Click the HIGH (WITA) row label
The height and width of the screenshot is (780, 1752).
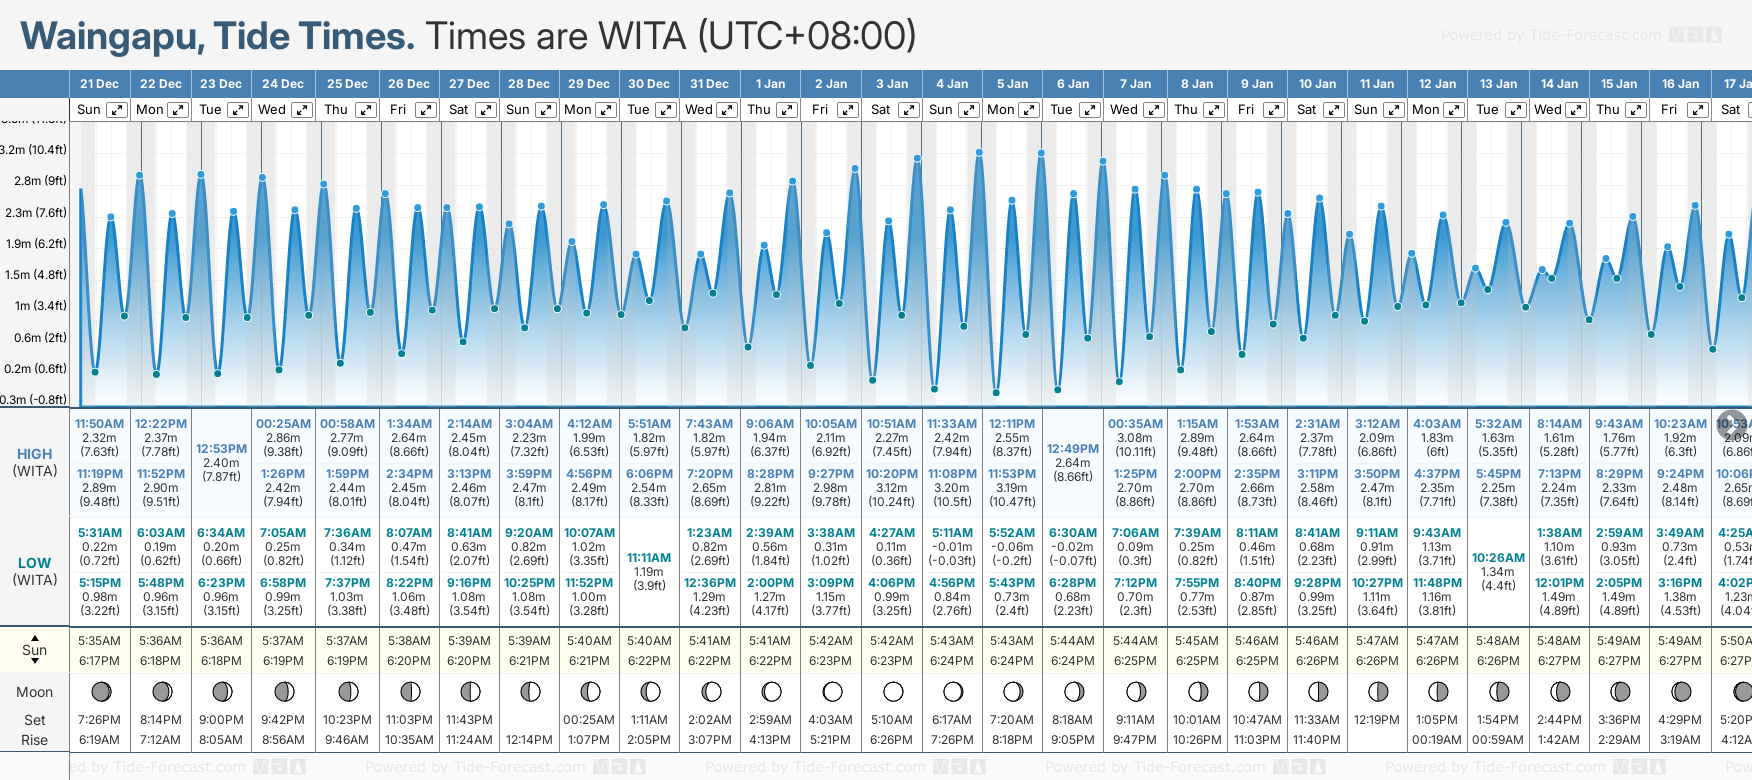(x=35, y=462)
